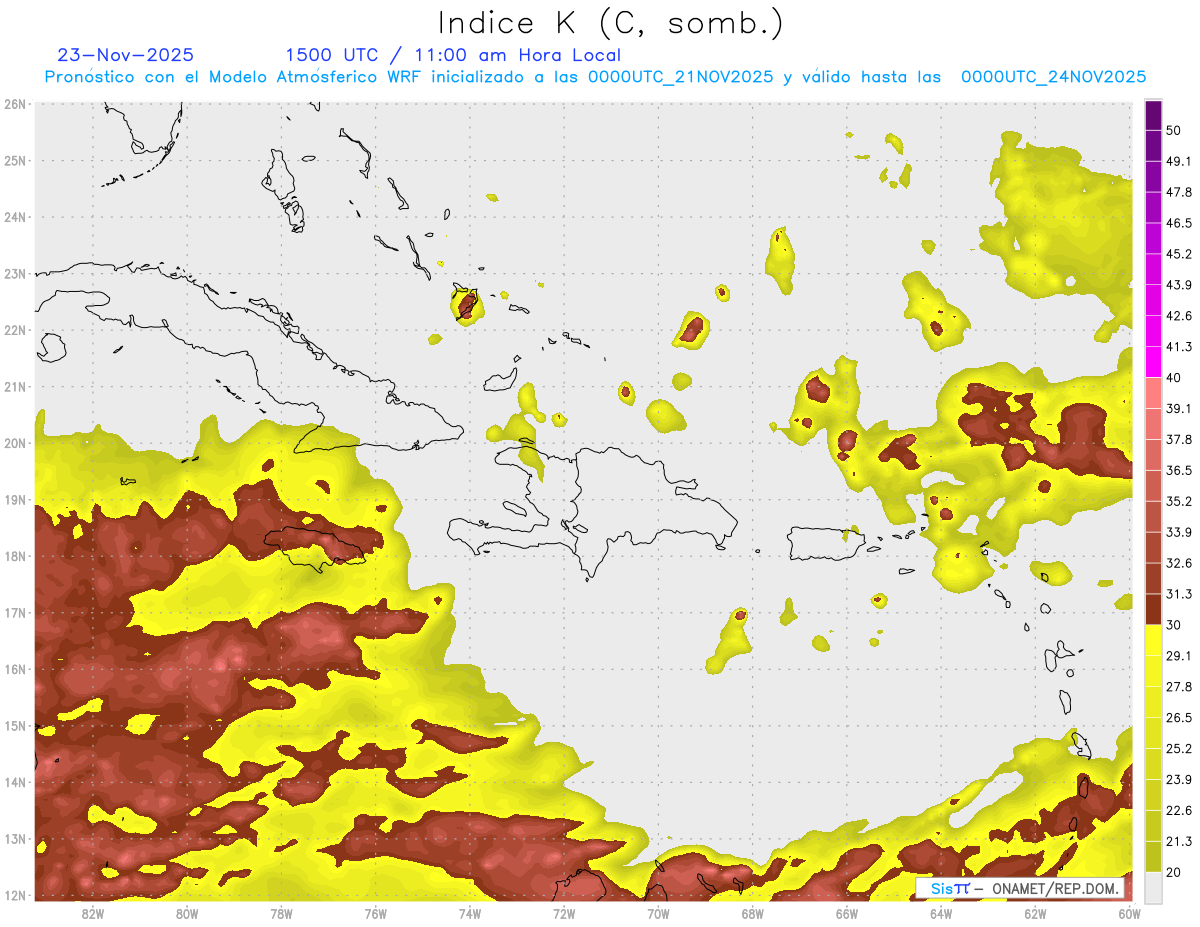Click the "23.9" color bar label
The width and height of the screenshot is (1200, 927).
[x=1179, y=779]
